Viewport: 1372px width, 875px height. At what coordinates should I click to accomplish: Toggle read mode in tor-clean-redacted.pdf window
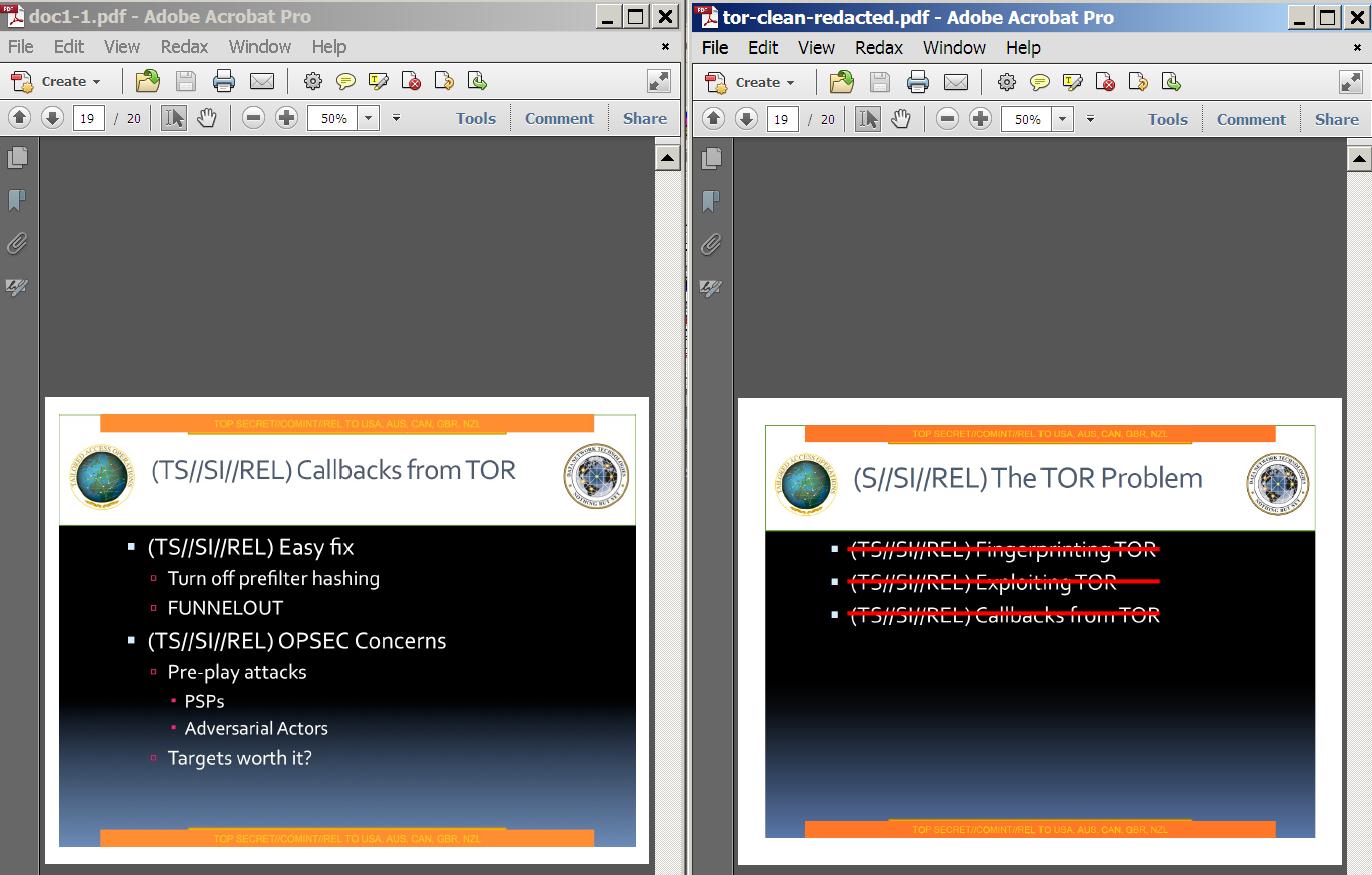[1351, 82]
